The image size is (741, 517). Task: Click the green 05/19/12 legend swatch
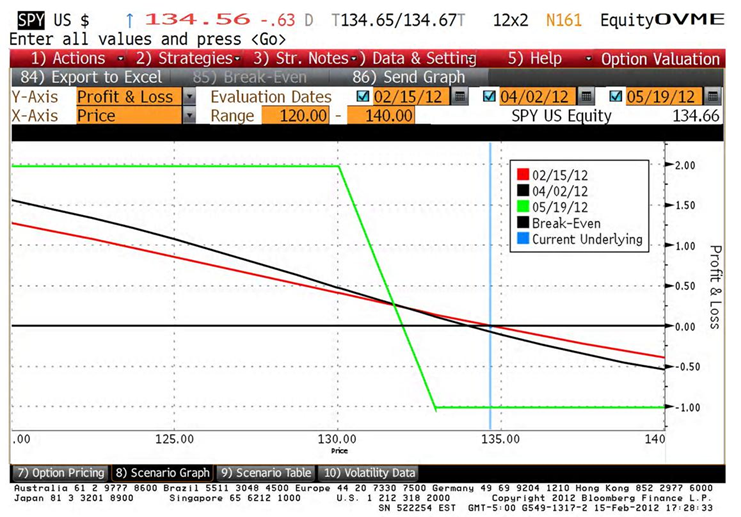pyautogui.click(x=523, y=207)
